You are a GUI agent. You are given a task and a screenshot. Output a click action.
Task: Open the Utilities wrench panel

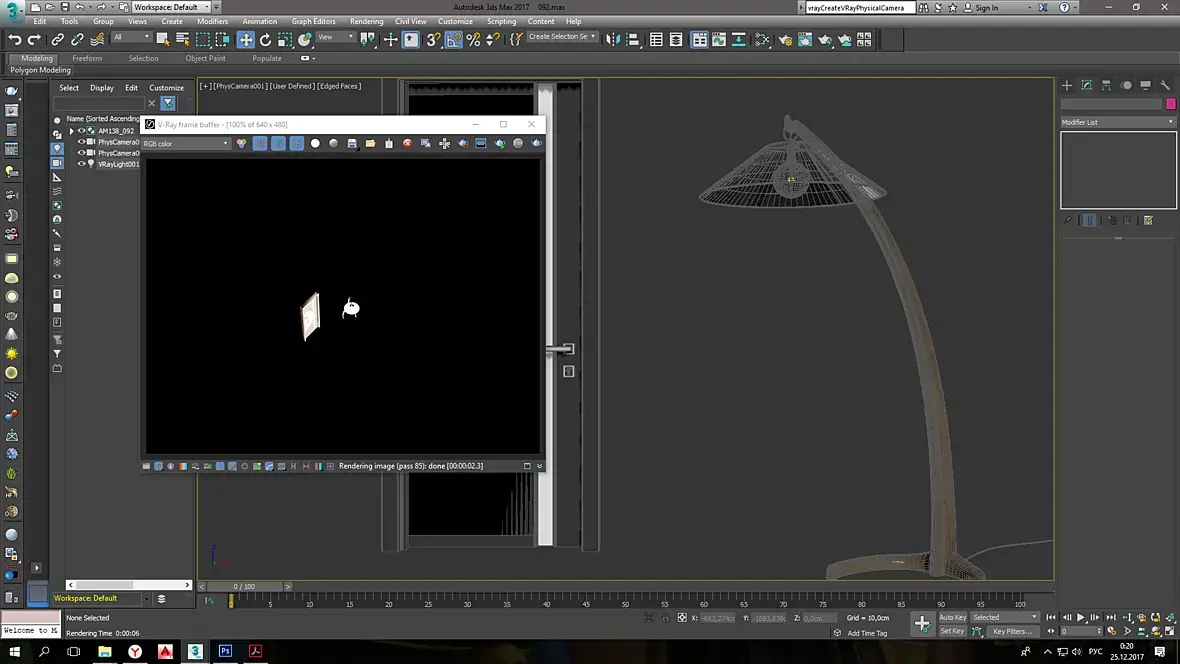[x=1165, y=86]
